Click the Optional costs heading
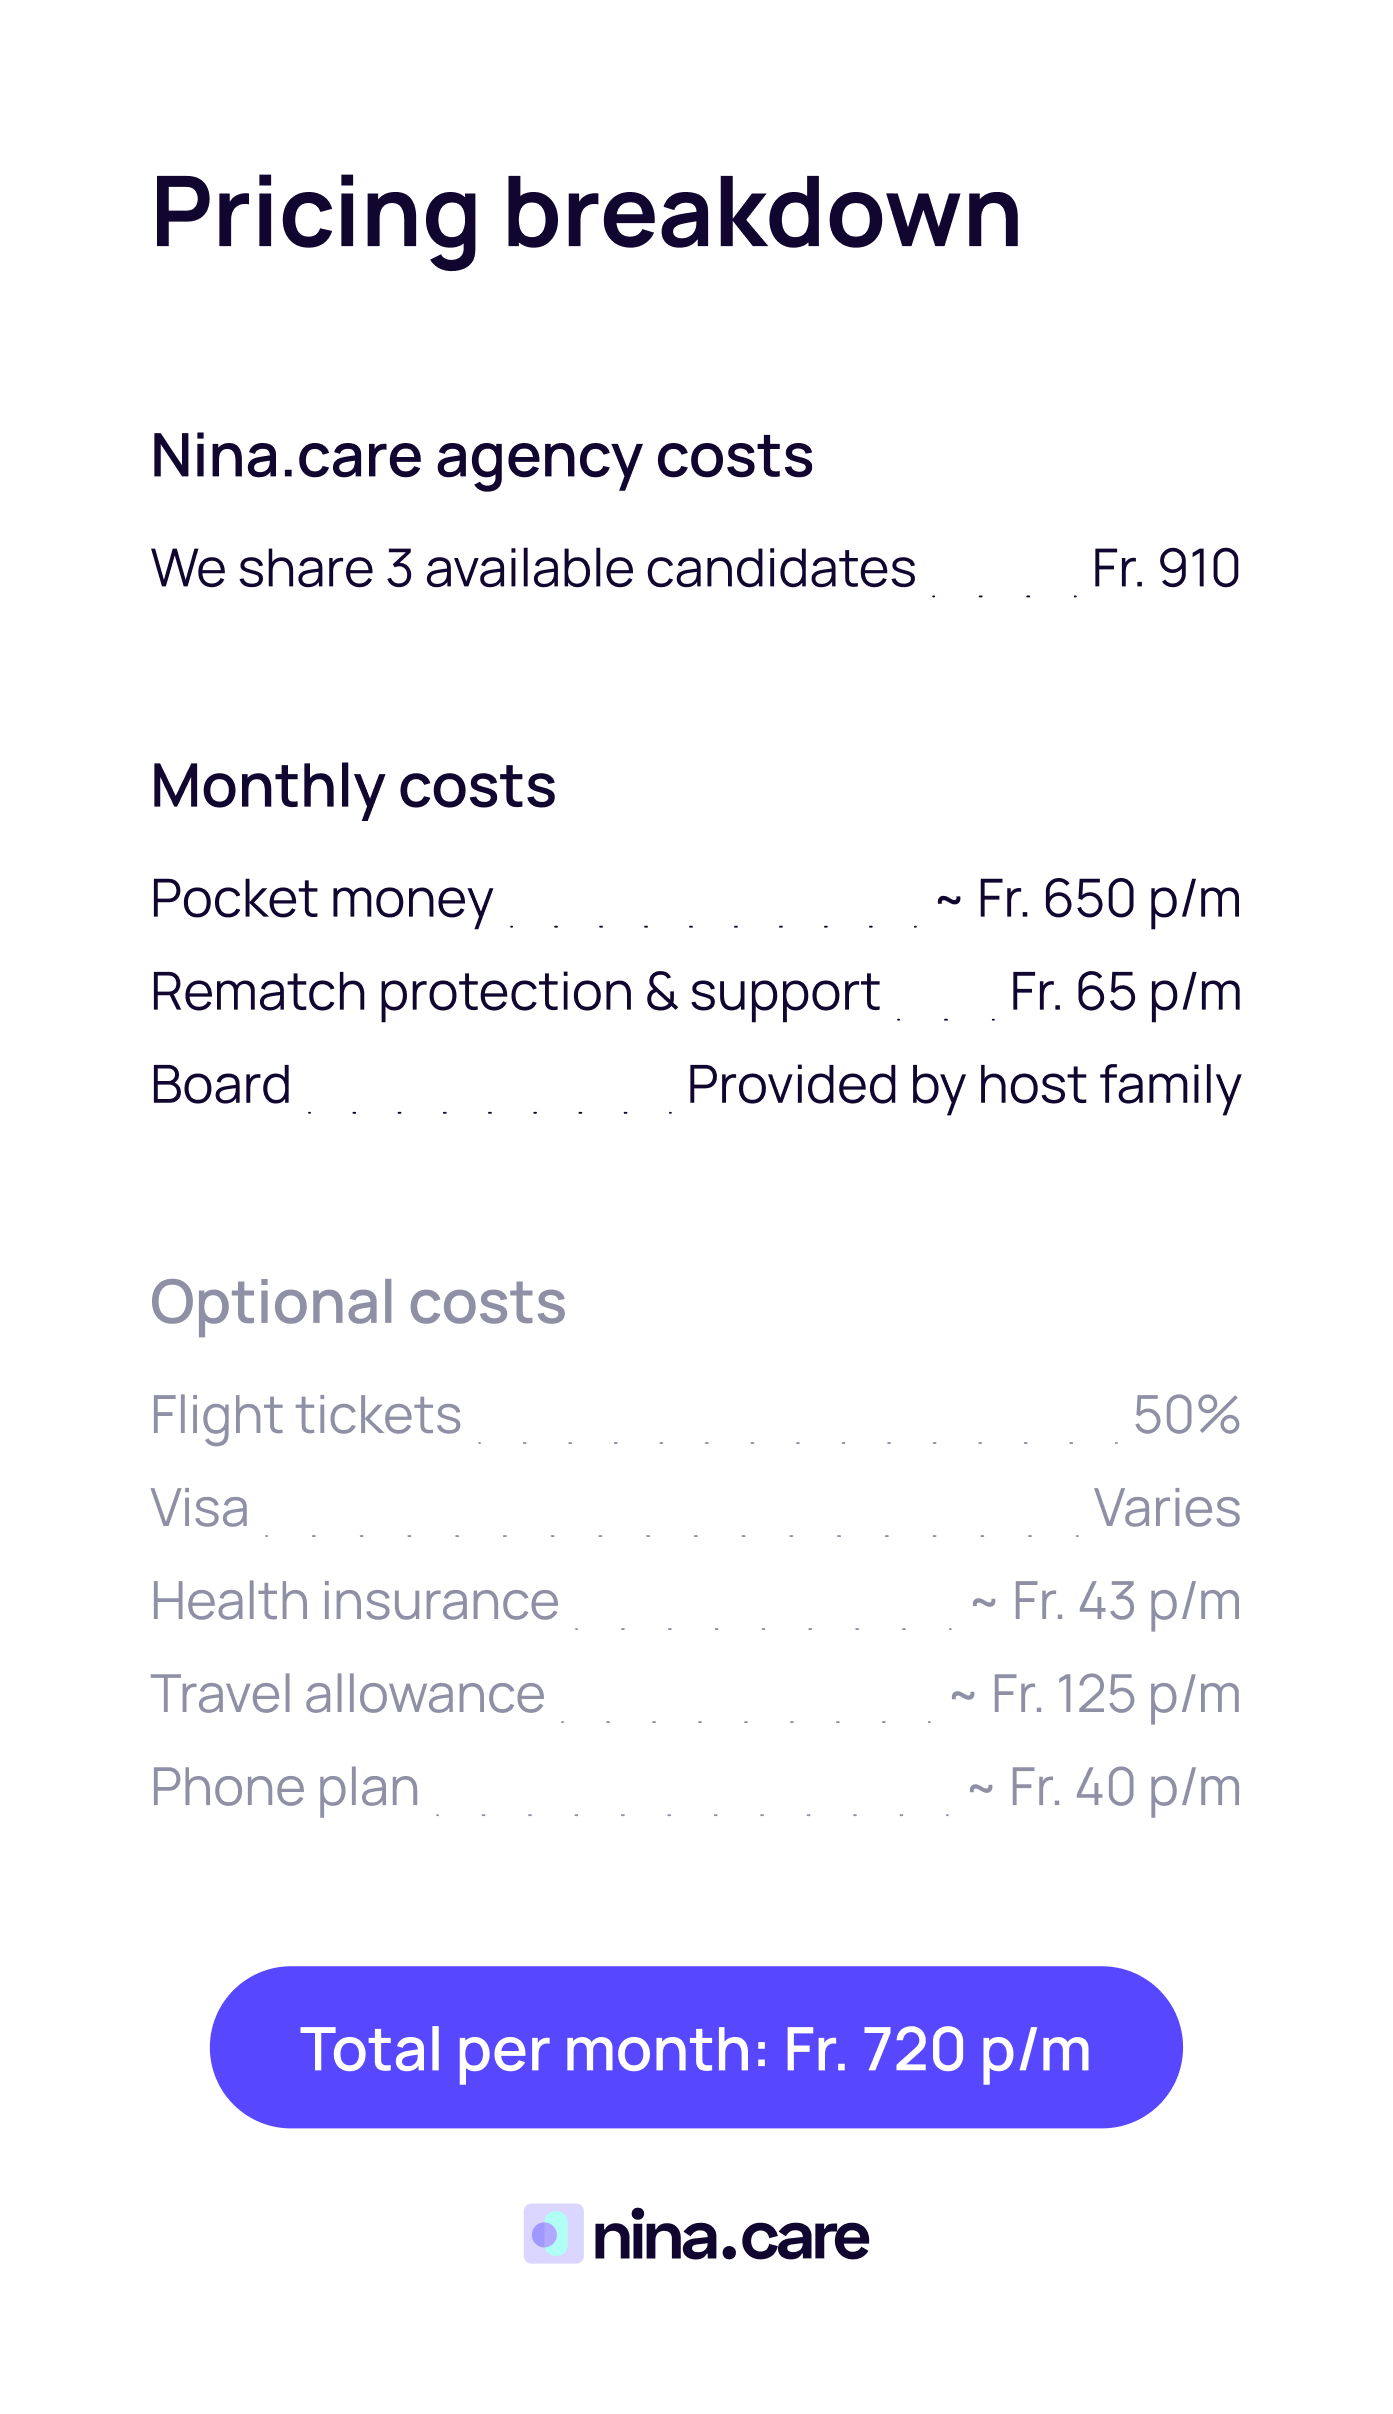 pos(358,1302)
